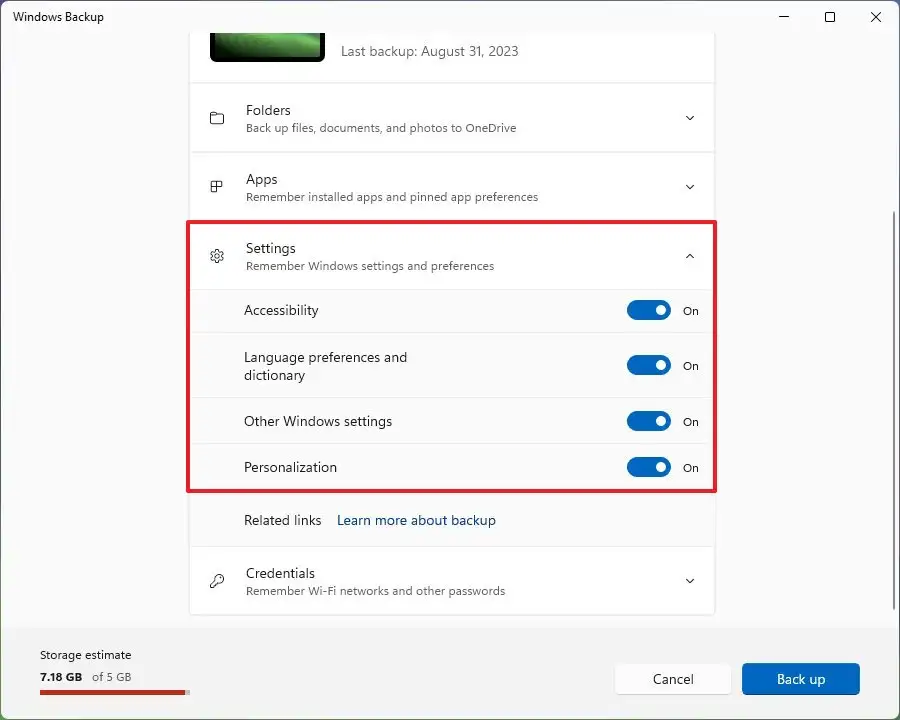The height and width of the screenshot is (720, 900).
Task: Open Learn more about backup link
Action: pos(416,520)
